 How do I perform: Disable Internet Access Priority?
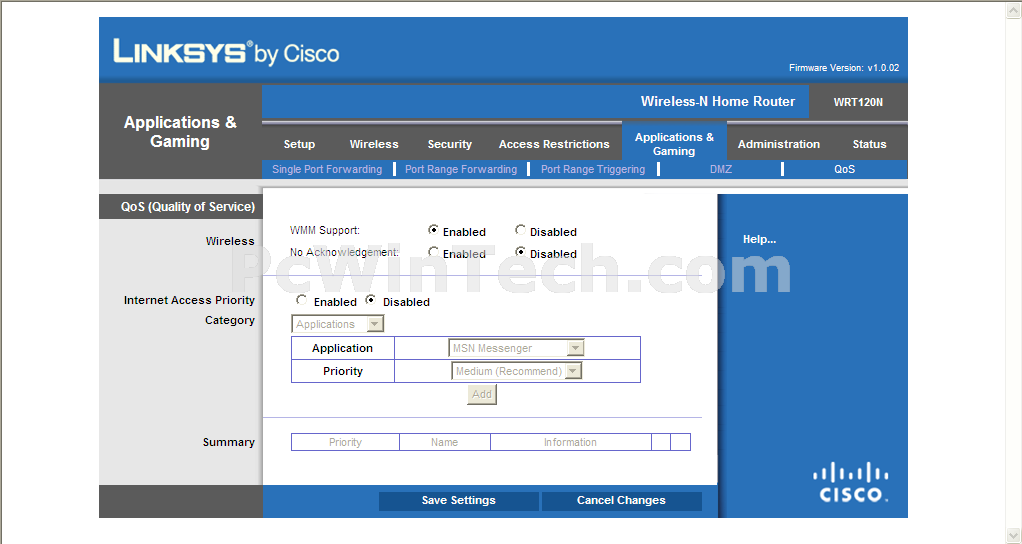pyautogui.click(x=370, y=300)
